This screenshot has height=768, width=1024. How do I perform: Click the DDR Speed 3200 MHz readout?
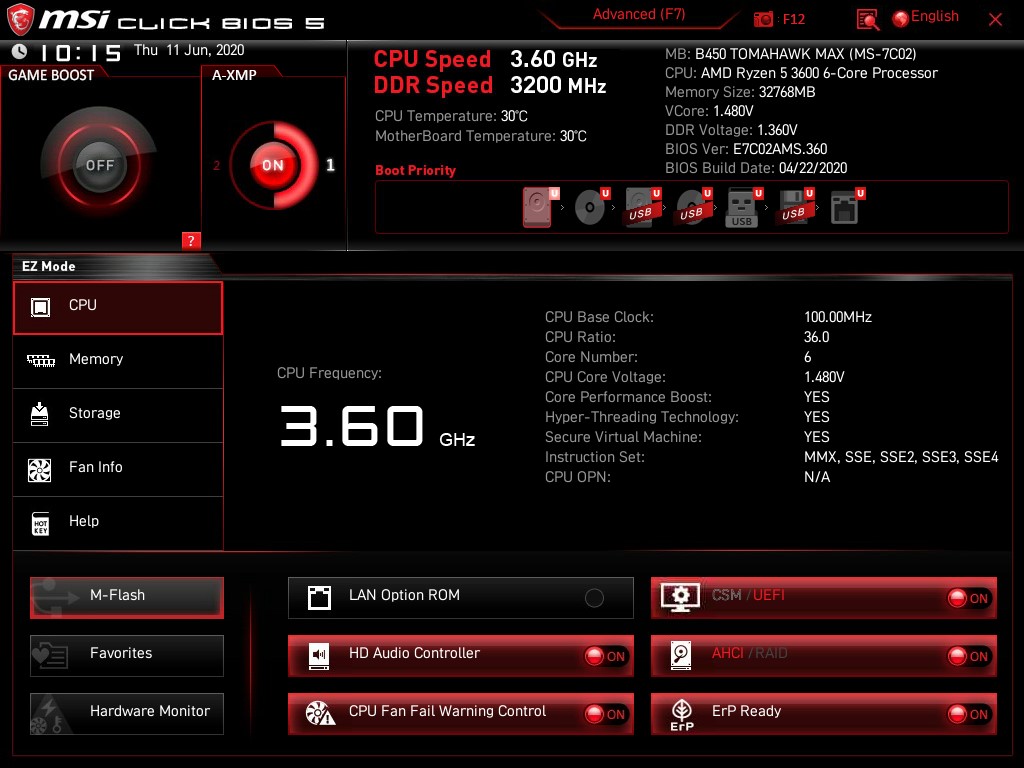coord(490,86)
